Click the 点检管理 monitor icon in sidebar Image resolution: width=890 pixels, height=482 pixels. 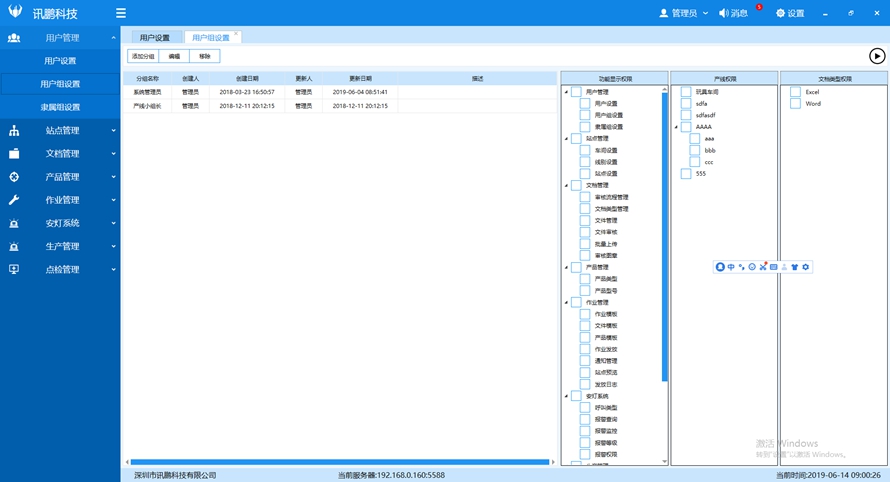(x=14, y=270)
